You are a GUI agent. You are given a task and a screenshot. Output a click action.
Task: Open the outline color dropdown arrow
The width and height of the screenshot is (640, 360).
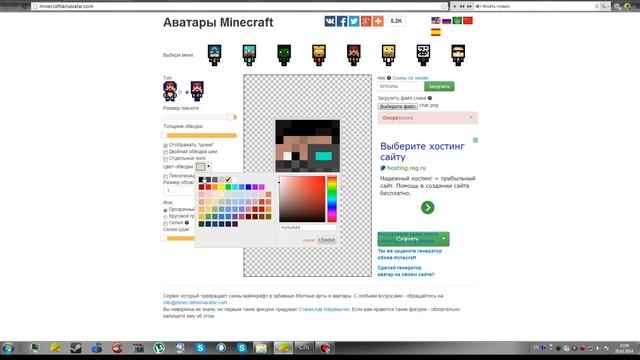tap(208, 167)
